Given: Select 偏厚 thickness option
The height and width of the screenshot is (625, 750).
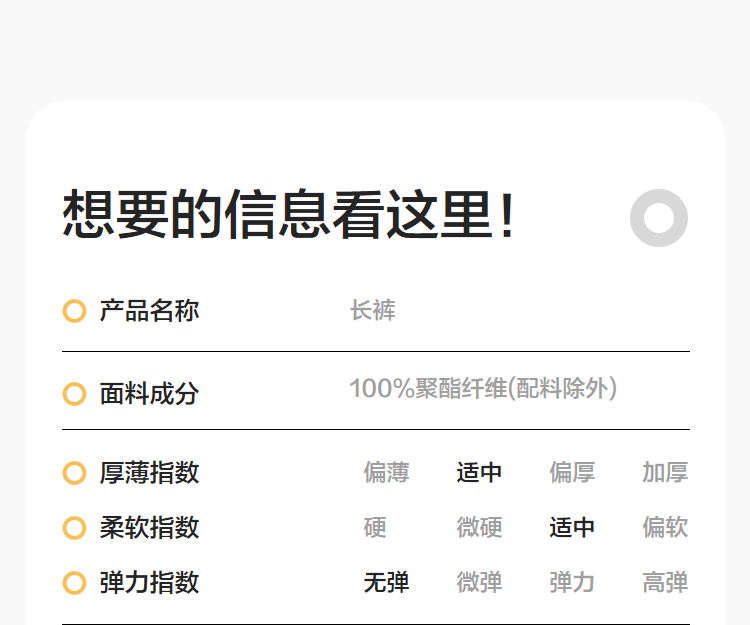Looking at the screenshot, I should pyautogui.click(x=572, y=473).
